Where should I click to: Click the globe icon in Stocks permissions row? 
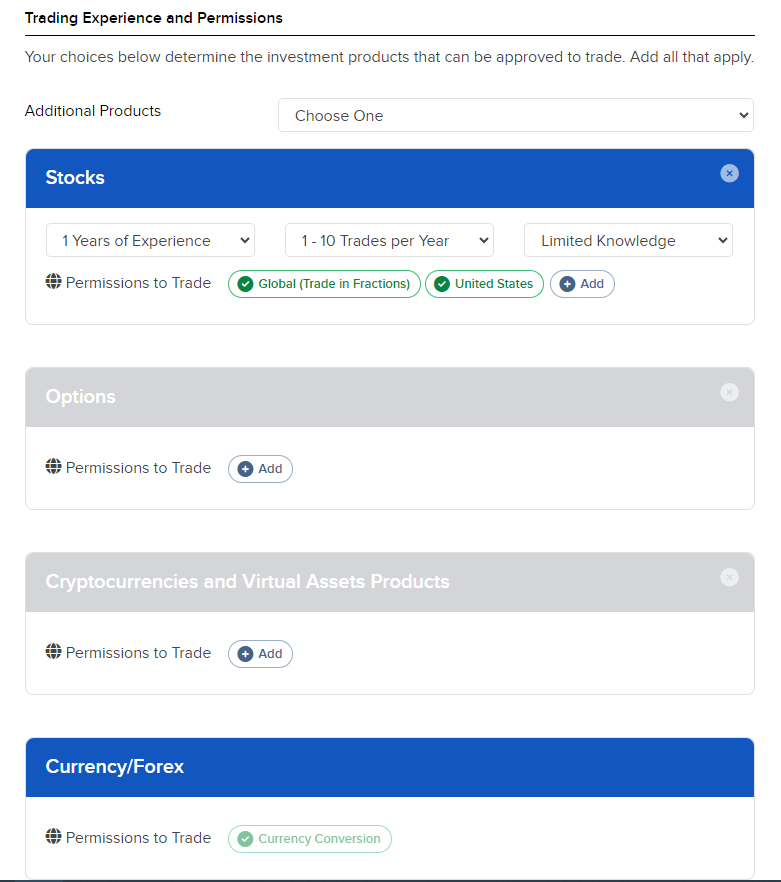[53, 281]
